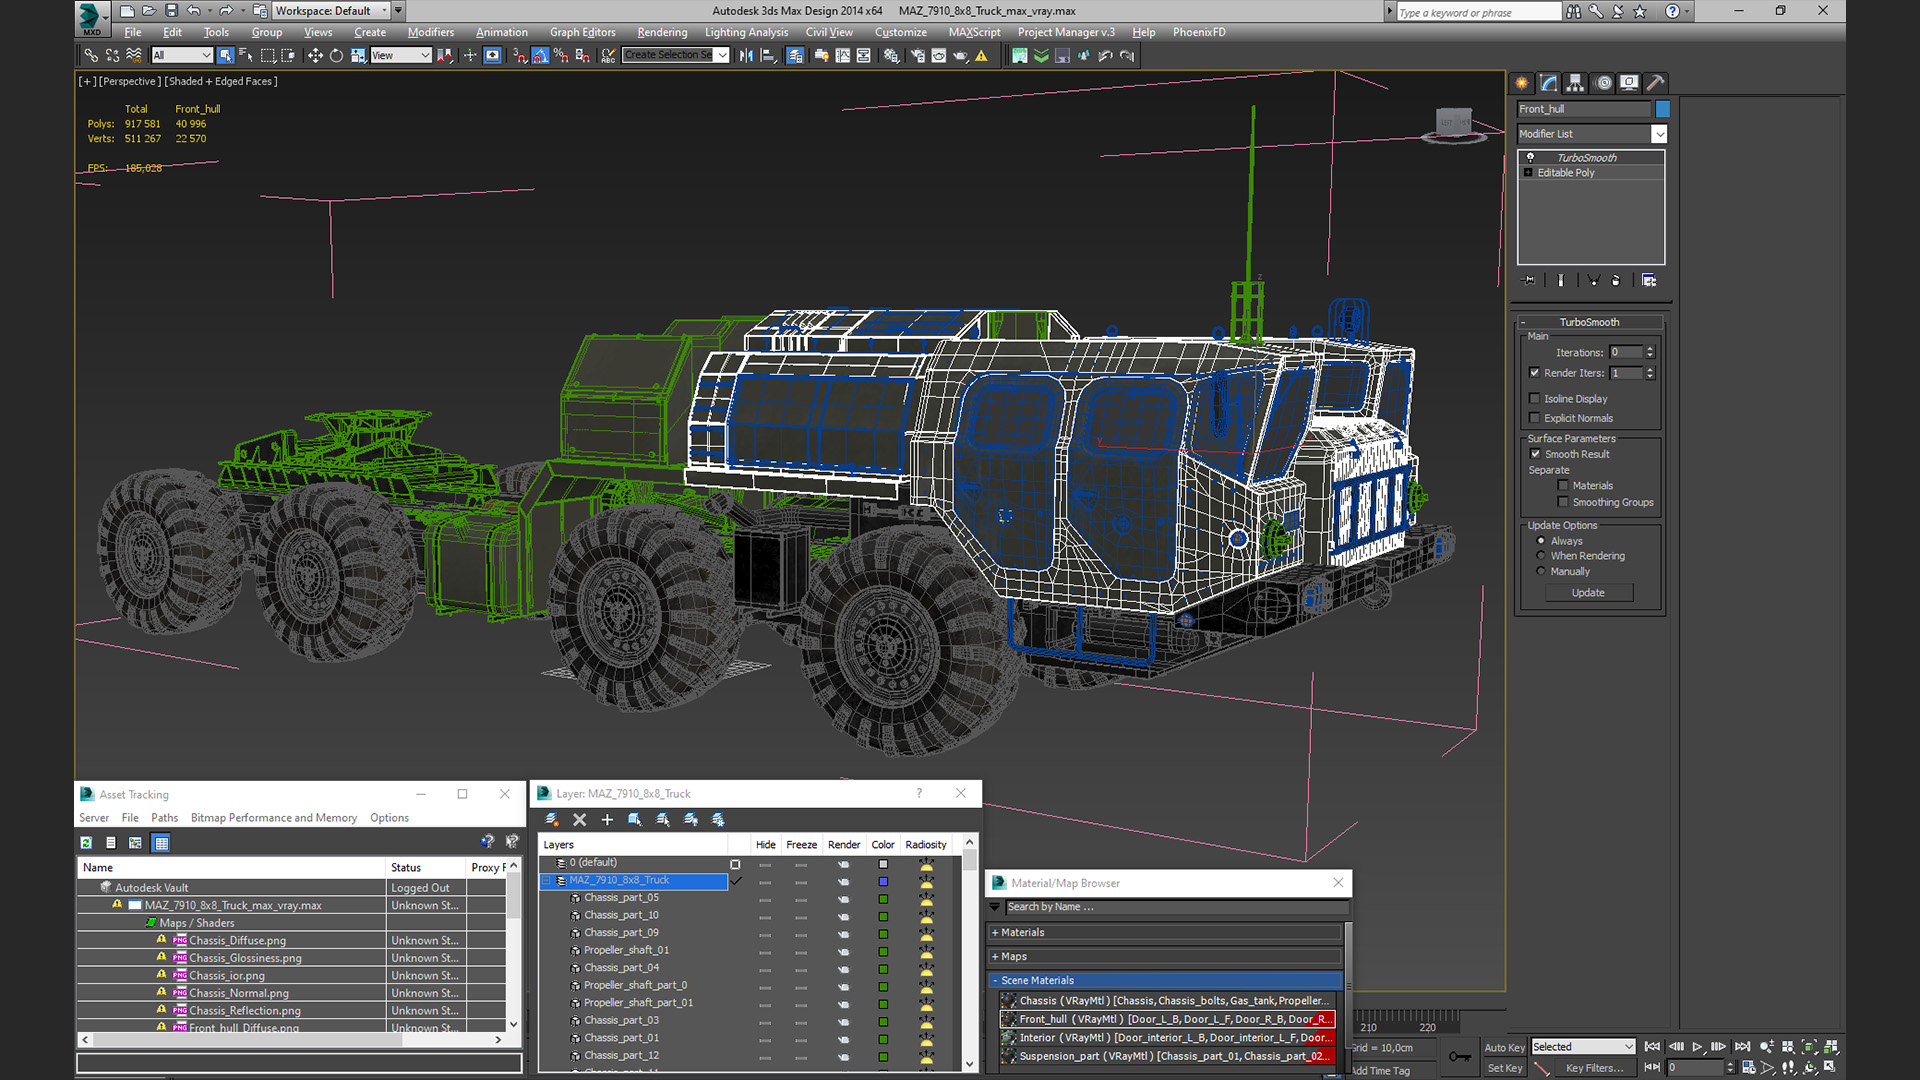
Task: Open the Create command panel tab
Action: point(1522,83)
